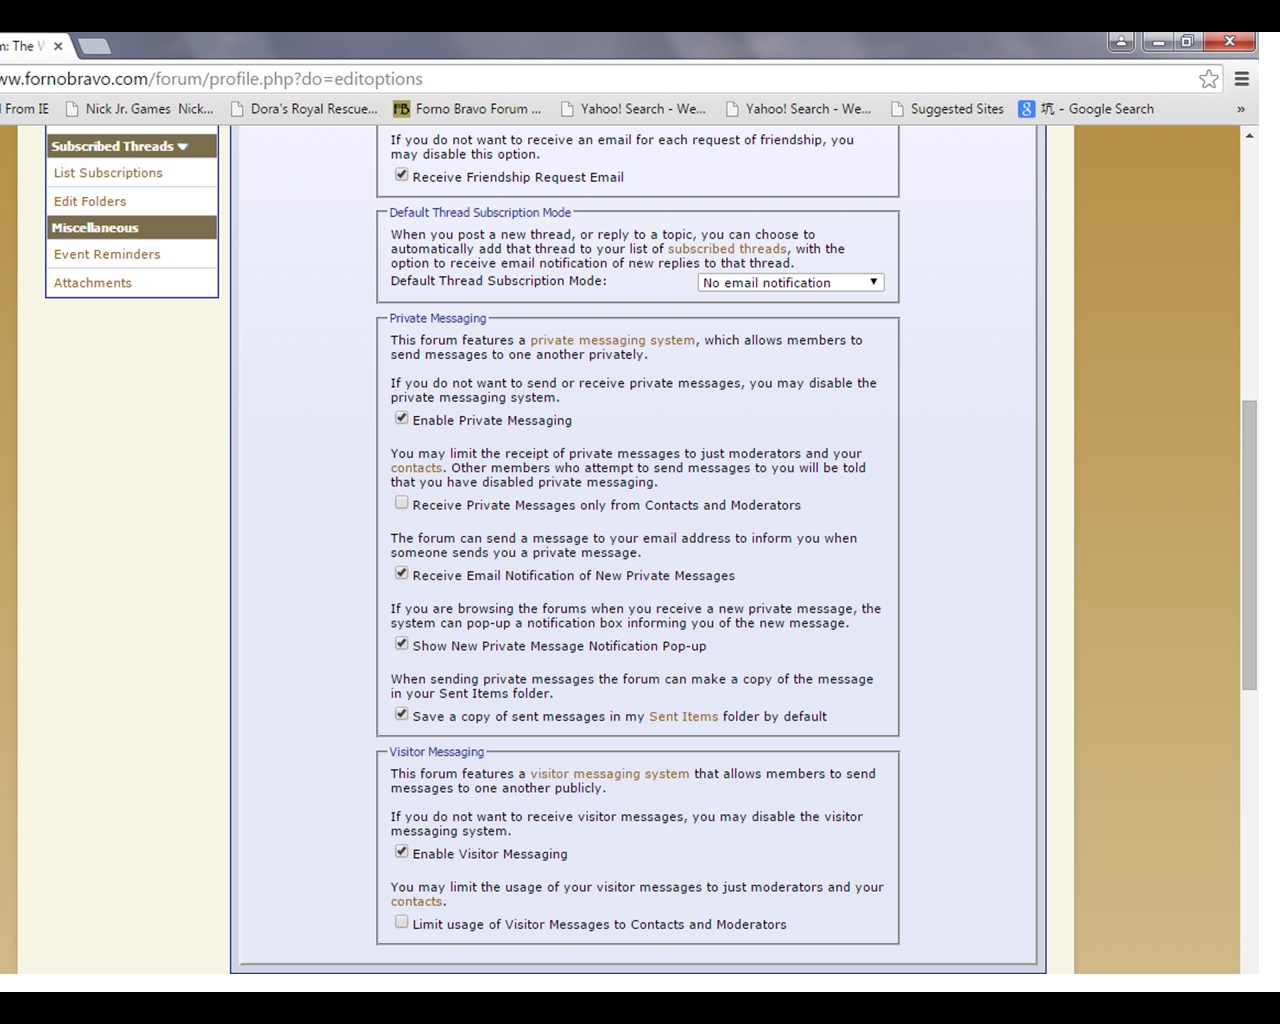Open the Chrome hamburger menu

(x=1242, y=79)
